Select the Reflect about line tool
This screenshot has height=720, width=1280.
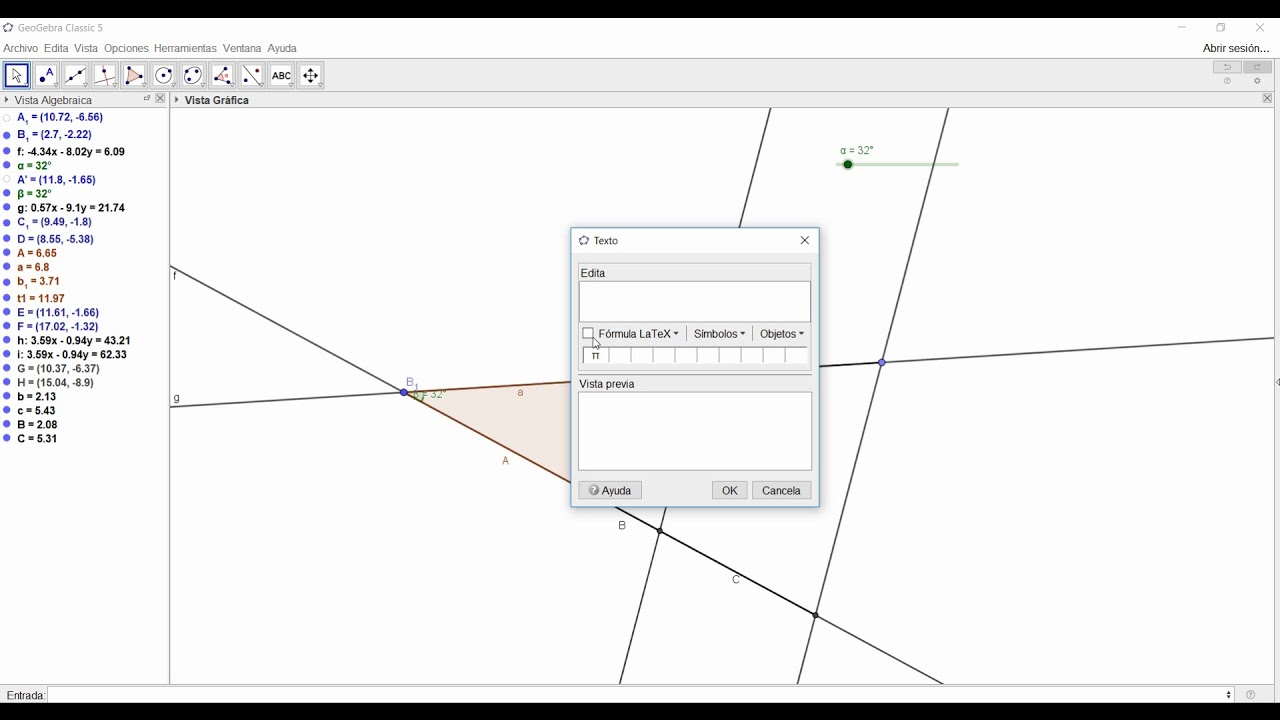click(252, 76)
